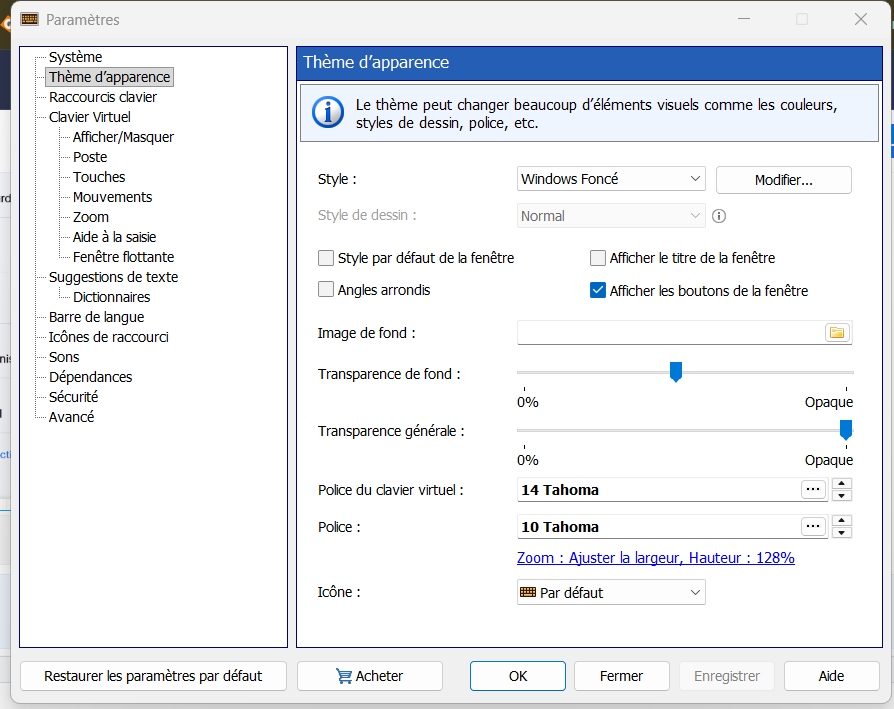Follow the Zoom Ajuster la largeur link
The height and width of the screenshot is (709, 894).
(x=656, y=557)
